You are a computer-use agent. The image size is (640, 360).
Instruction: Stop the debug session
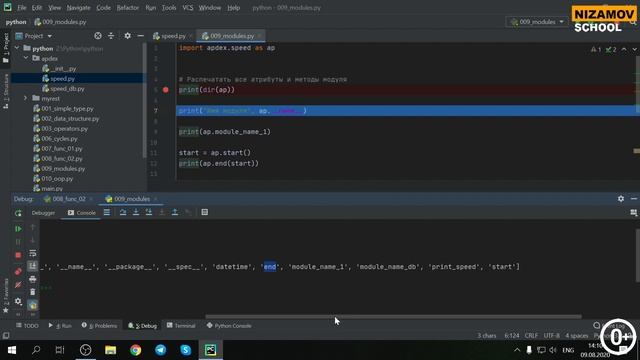(x=18, y=255)
